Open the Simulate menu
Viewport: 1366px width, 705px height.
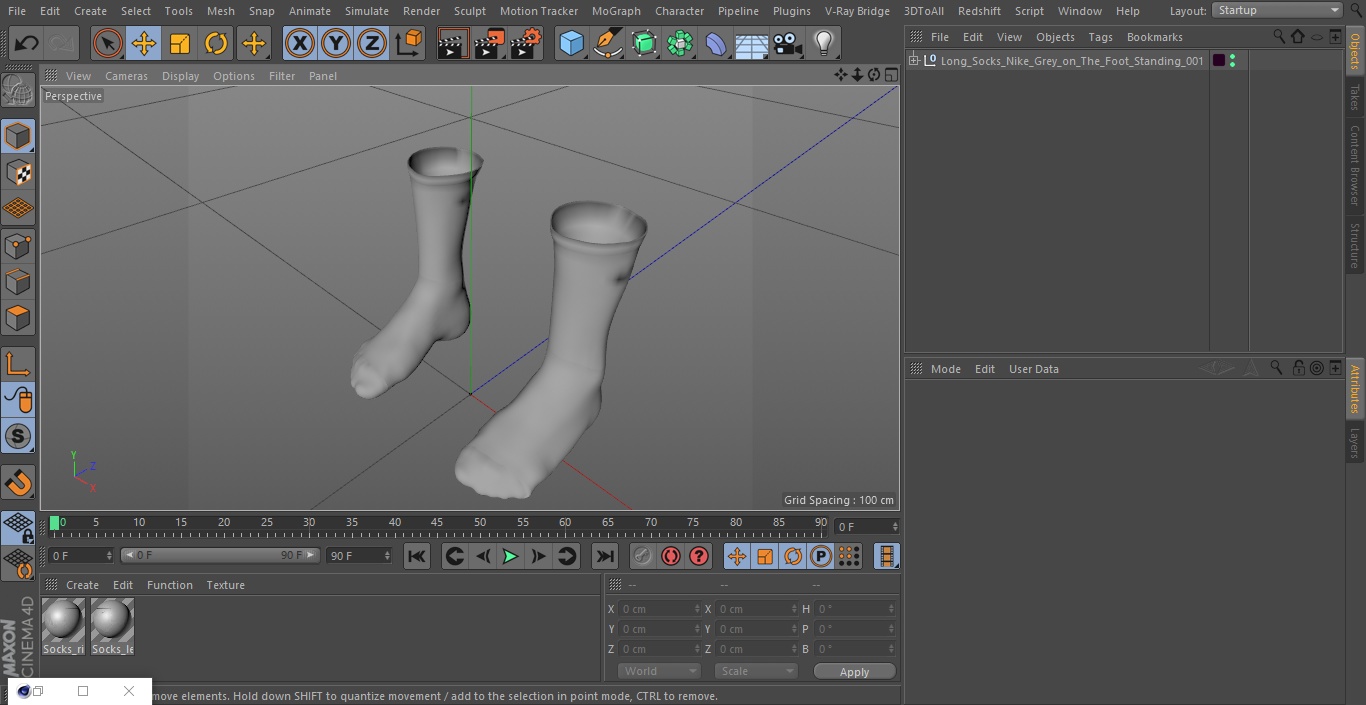[x=366, y=11]
